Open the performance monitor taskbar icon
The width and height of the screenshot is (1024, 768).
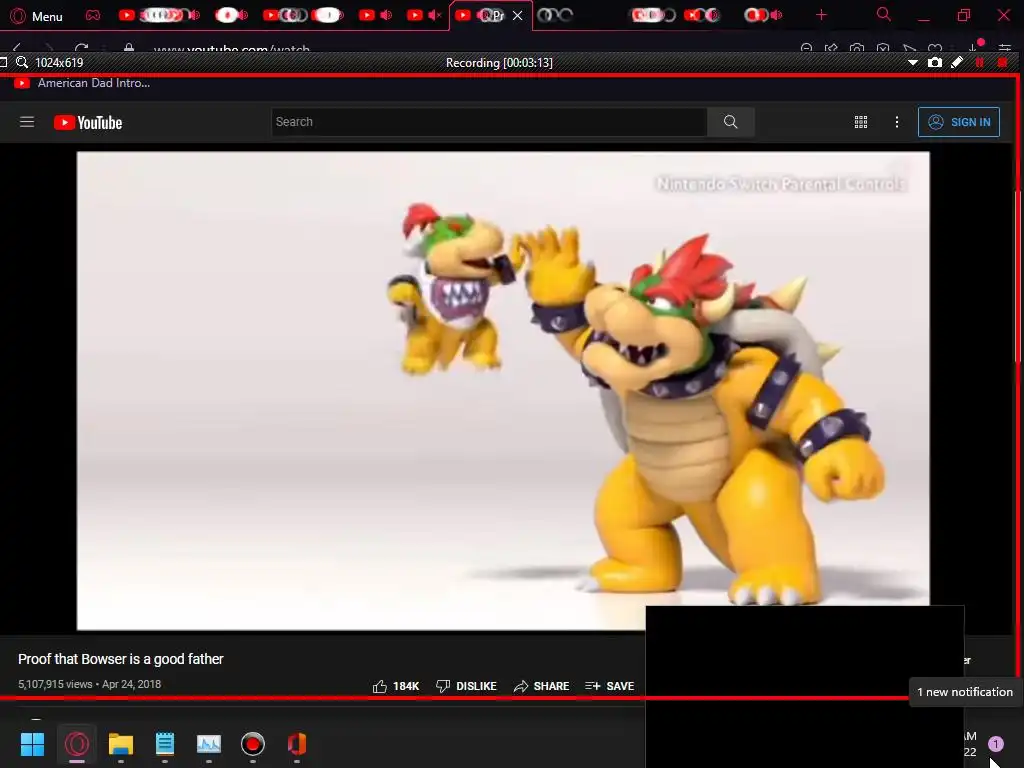pos(209,744)
